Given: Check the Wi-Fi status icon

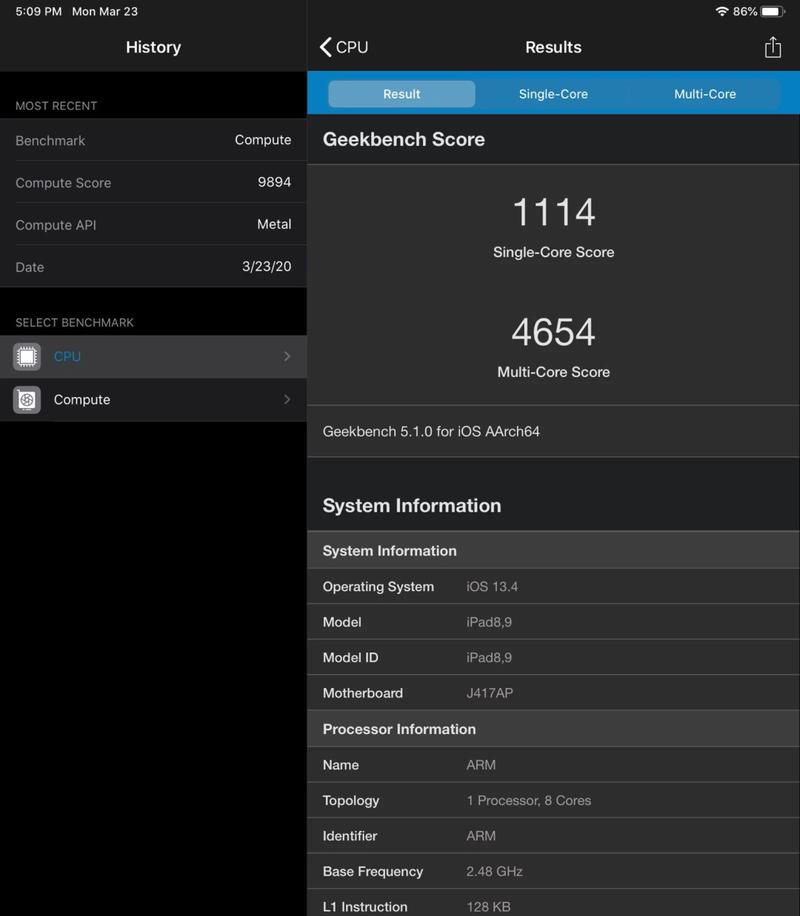Looking at the screenshot, I should coord(722,11).
